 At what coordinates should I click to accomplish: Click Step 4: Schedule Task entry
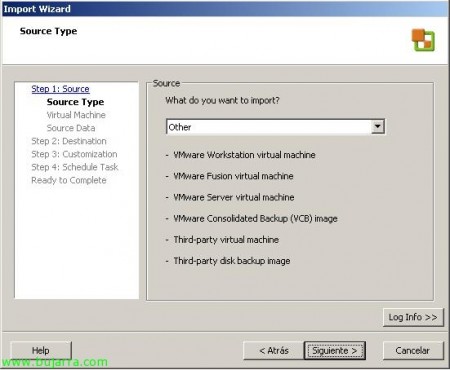75,167
